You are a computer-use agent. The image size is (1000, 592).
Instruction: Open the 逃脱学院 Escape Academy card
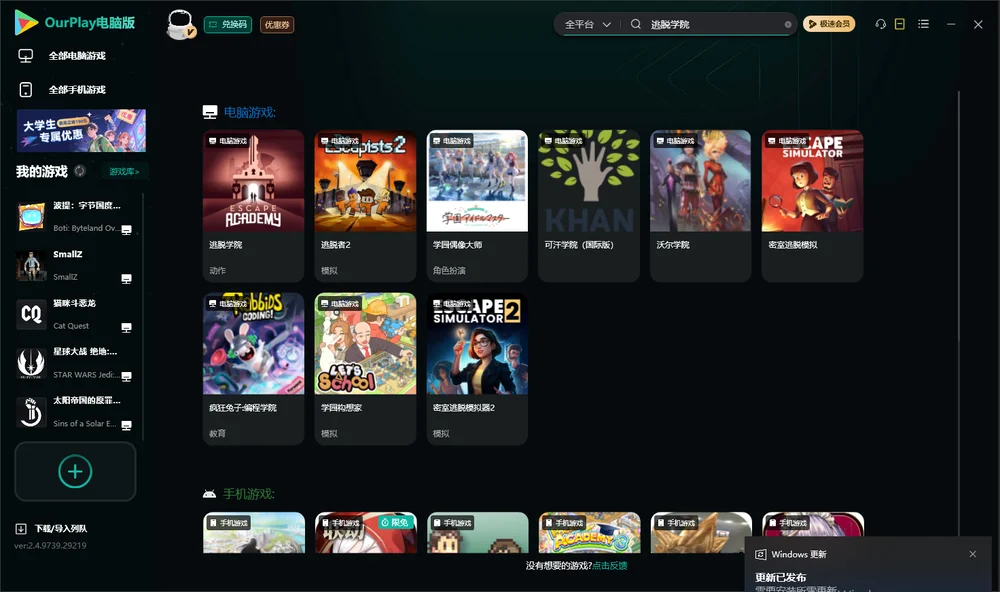[253, 205]
